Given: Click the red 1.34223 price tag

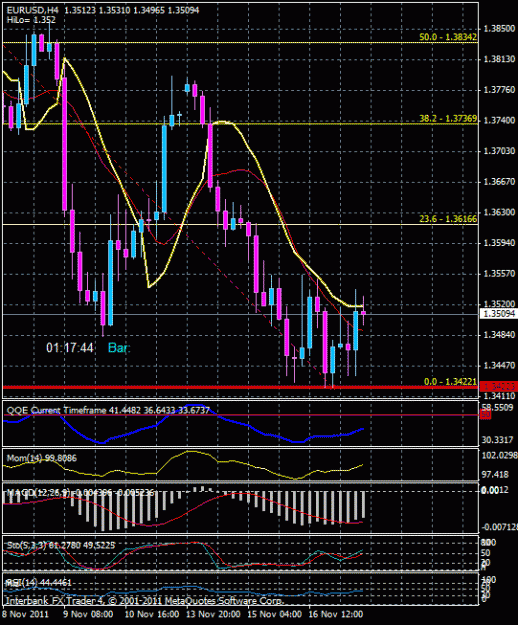Looking at the screenshot, I should coord(499,386).
